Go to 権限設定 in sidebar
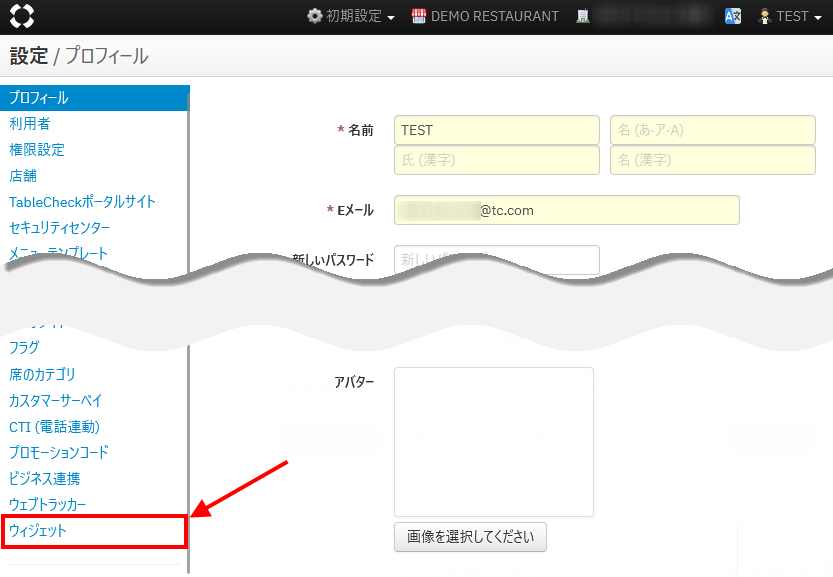This screenshot has height=577, width=833. click(37, 150)
